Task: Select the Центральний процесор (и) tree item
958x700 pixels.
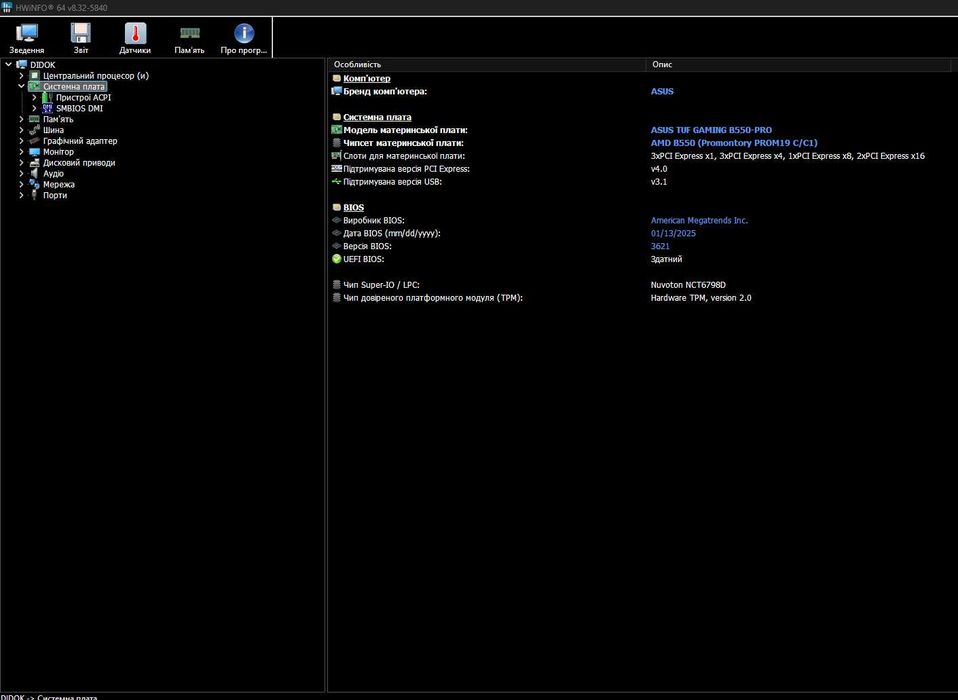Action: (x=96, y=76)
